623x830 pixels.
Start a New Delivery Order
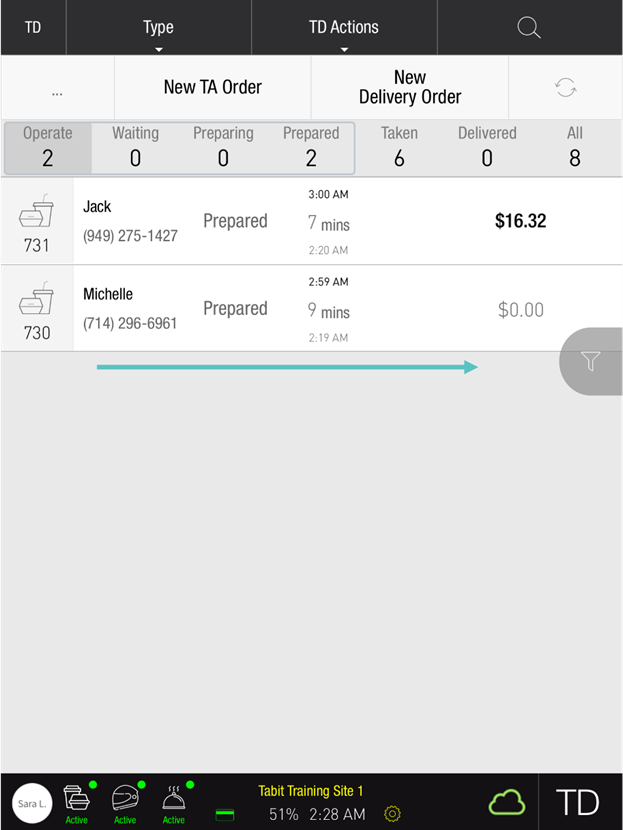pos(410,87)
